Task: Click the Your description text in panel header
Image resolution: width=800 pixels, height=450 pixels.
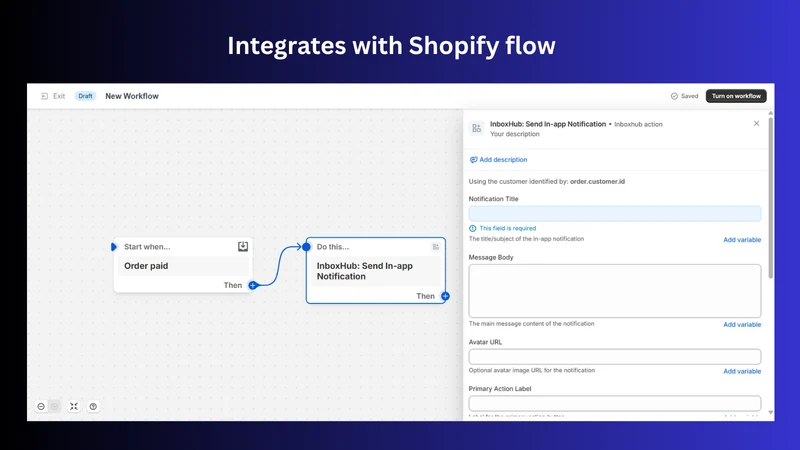Action: tap(515, 134)
